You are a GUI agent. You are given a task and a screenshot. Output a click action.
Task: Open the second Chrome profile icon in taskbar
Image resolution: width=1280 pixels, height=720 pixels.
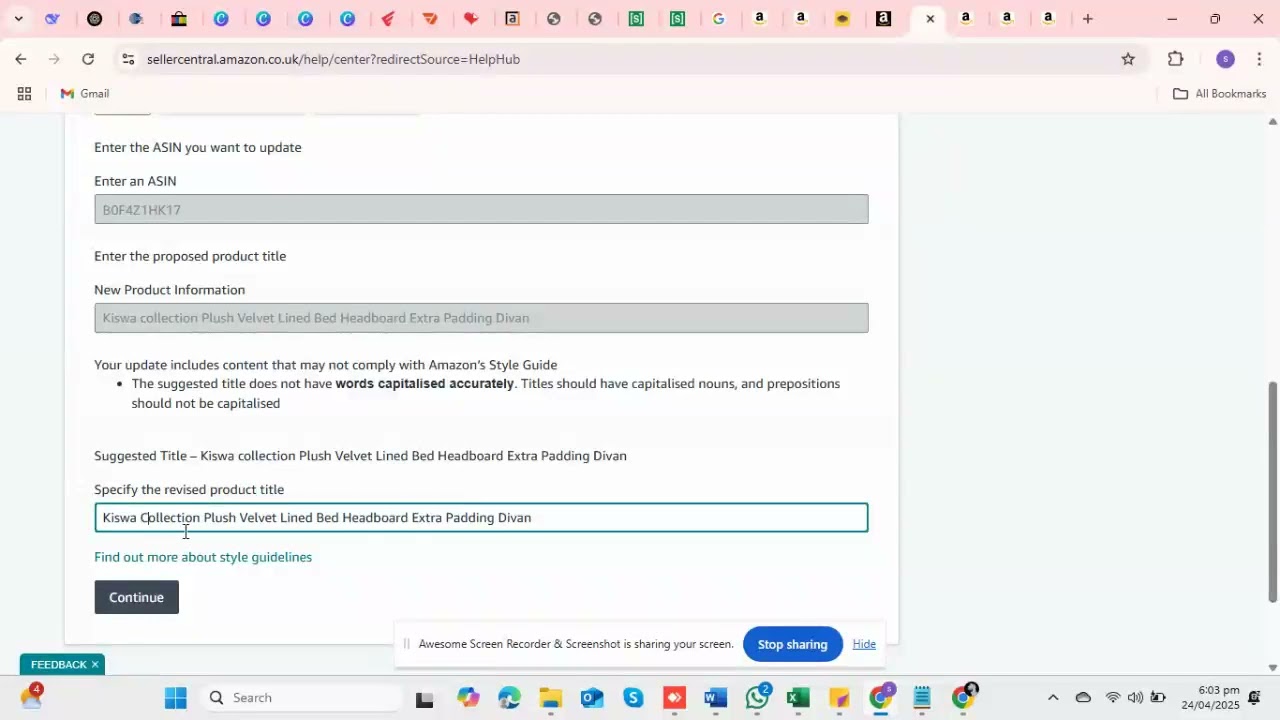(963, 698)
